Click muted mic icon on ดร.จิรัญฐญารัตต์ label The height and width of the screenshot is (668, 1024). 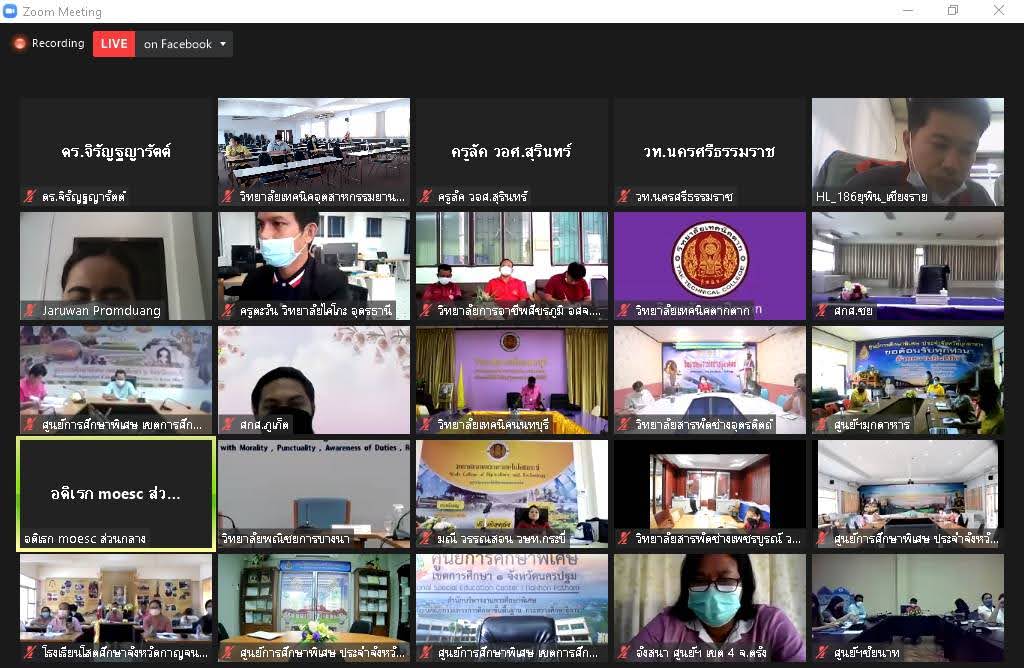30,197
